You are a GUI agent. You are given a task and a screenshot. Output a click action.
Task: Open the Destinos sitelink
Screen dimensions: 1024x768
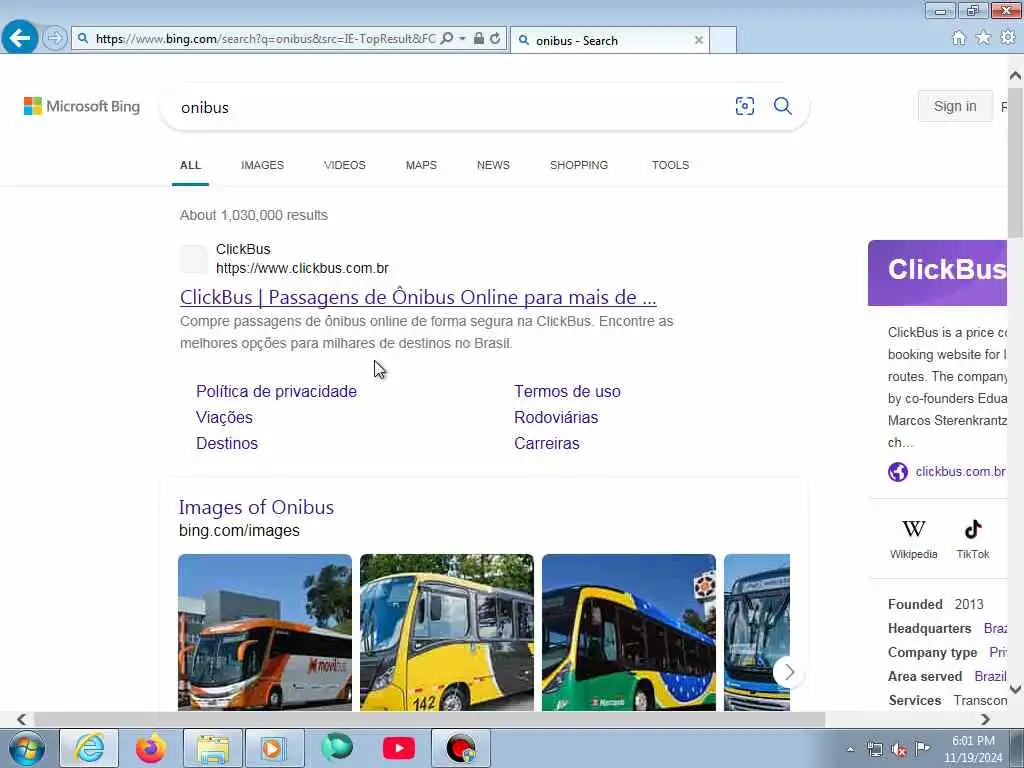click(227, 443)
